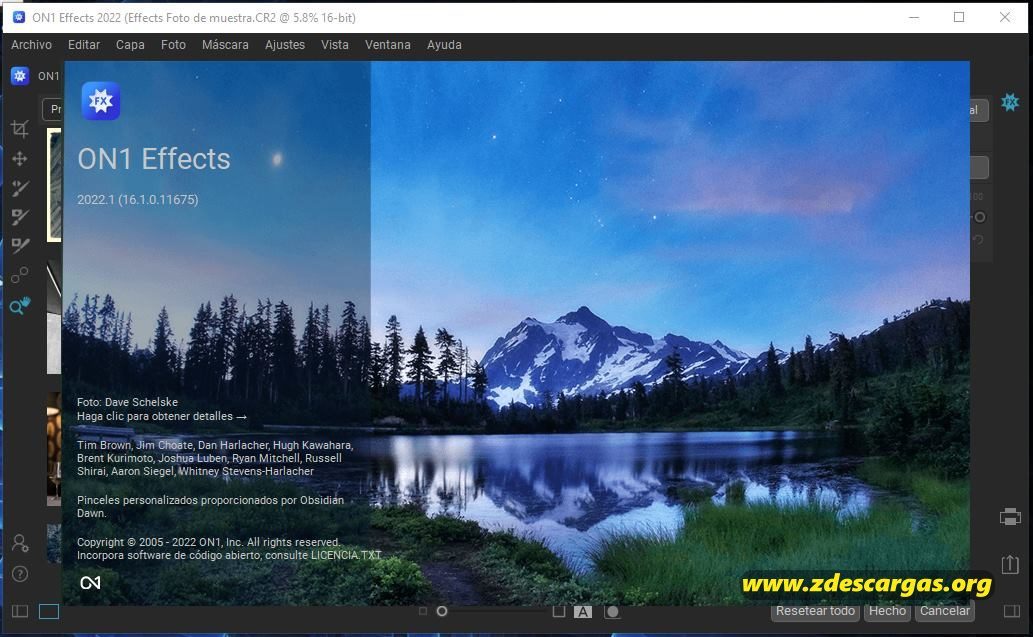
Task: Open the user account icon
Action: 20,543
